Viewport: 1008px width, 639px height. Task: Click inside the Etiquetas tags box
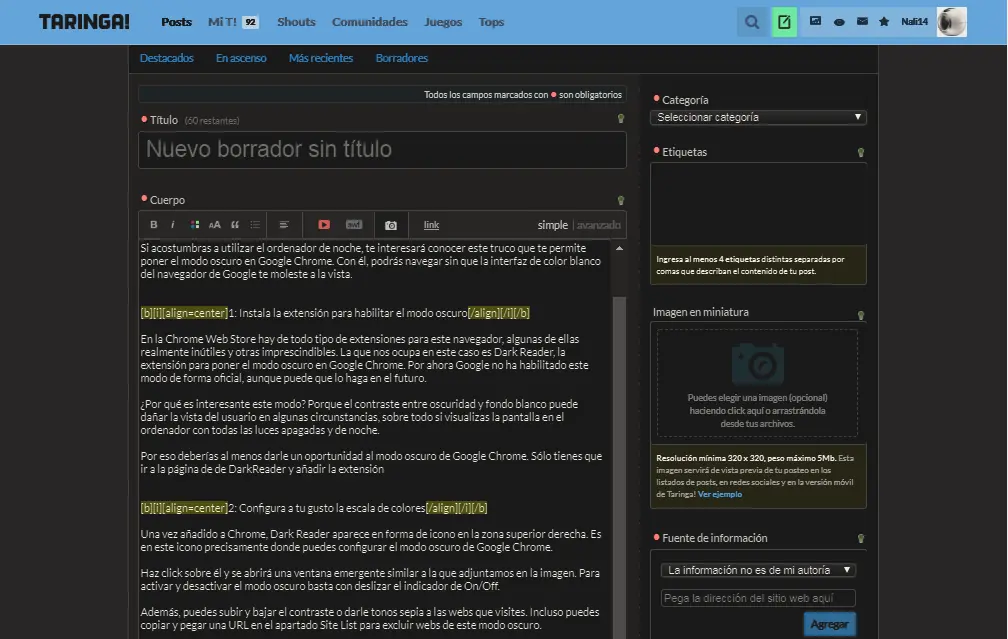click(759, 203)
